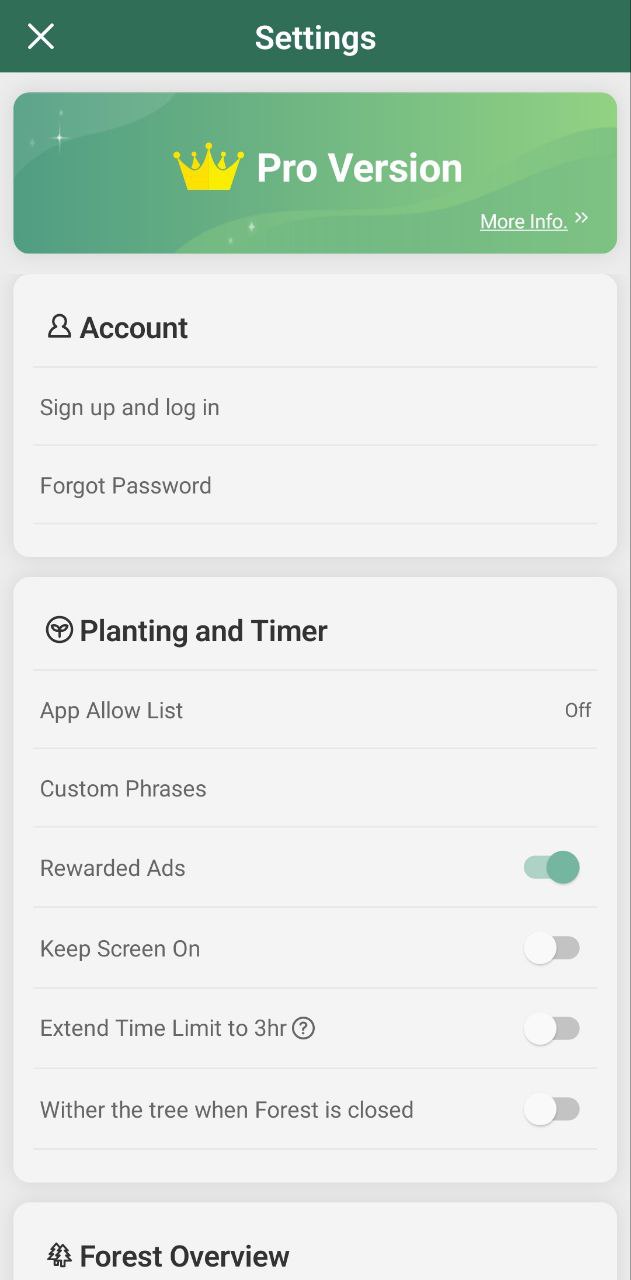Turn on Extend Time Limit to 3hr
The width and height of the screenshot is (631, 1280).
point(552,1028)
